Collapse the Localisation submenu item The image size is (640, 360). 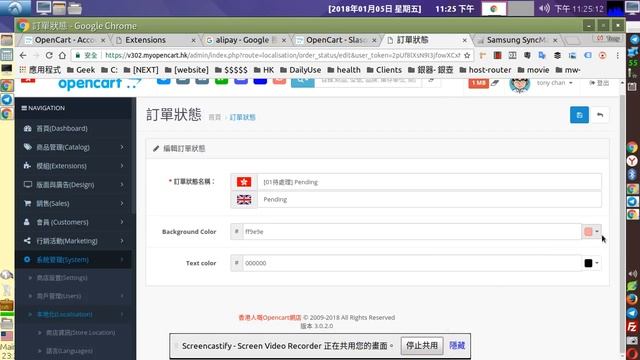[73, 314]
